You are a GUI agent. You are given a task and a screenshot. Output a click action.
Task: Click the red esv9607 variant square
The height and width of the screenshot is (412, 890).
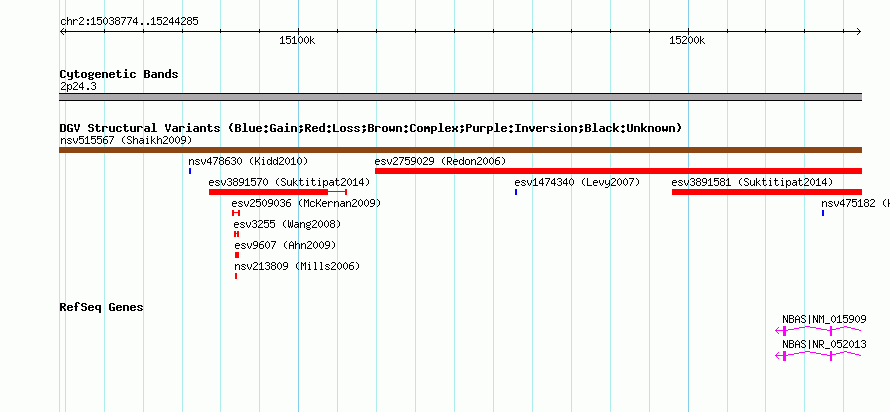click(x=237, y=255)
